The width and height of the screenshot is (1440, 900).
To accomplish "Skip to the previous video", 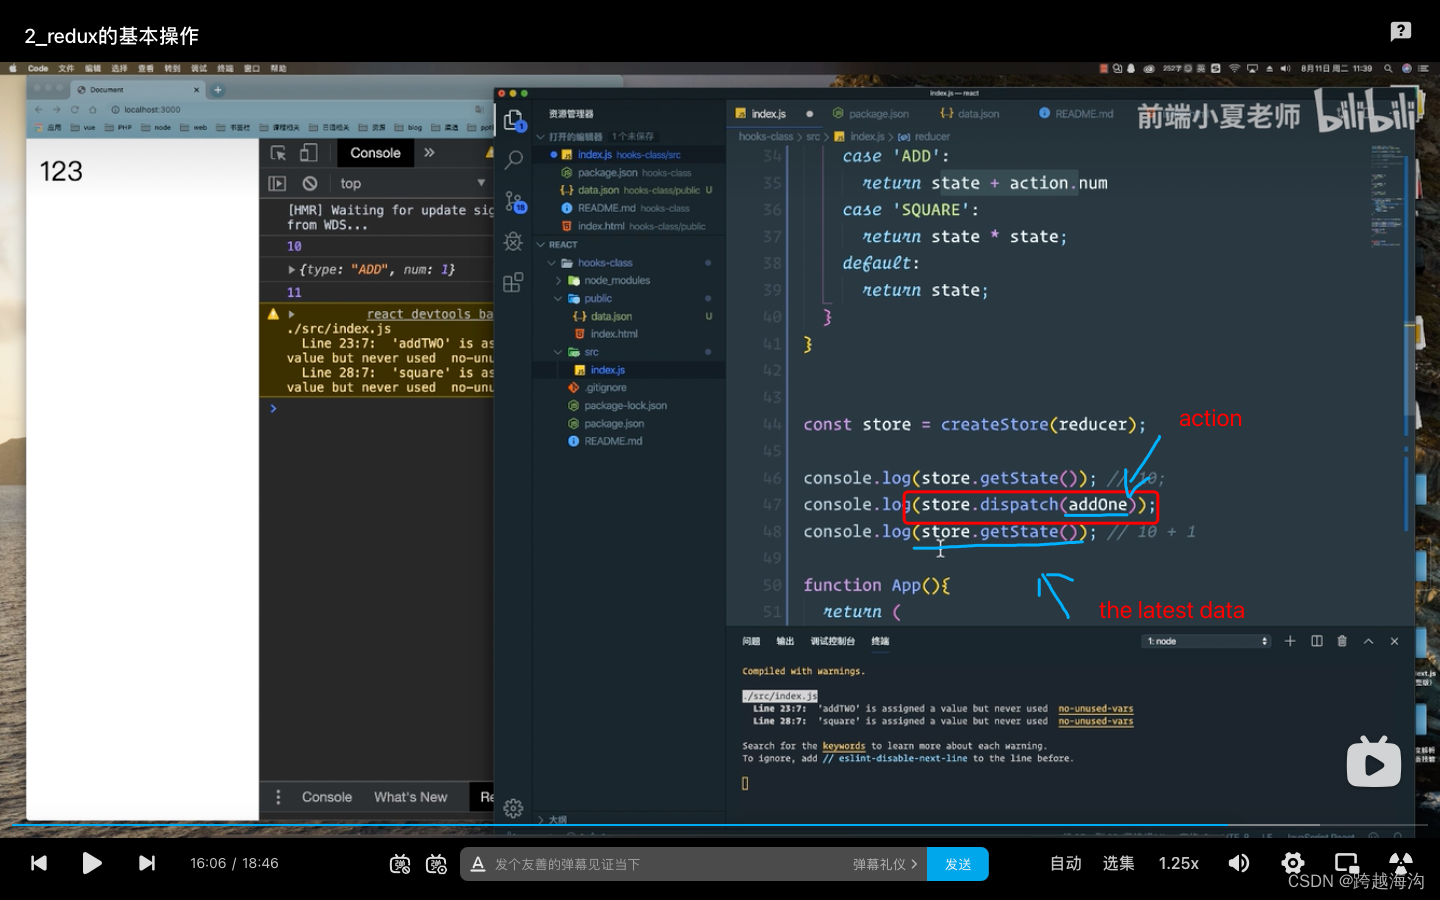I will click(39, 863).
